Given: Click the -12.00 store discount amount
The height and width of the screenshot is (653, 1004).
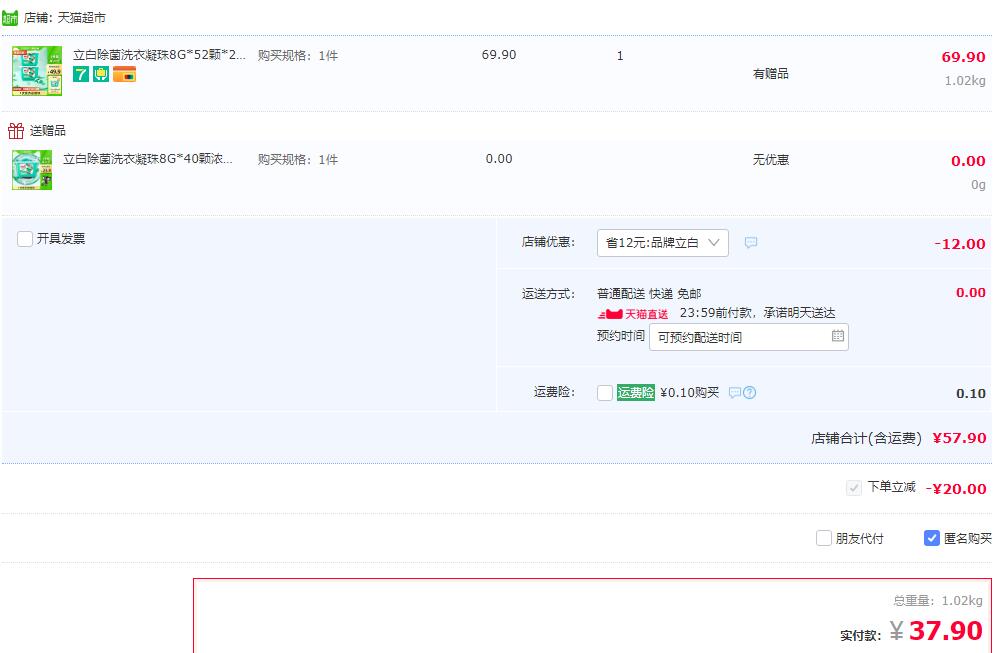Looking at the screenshot, I should point(960,244).
